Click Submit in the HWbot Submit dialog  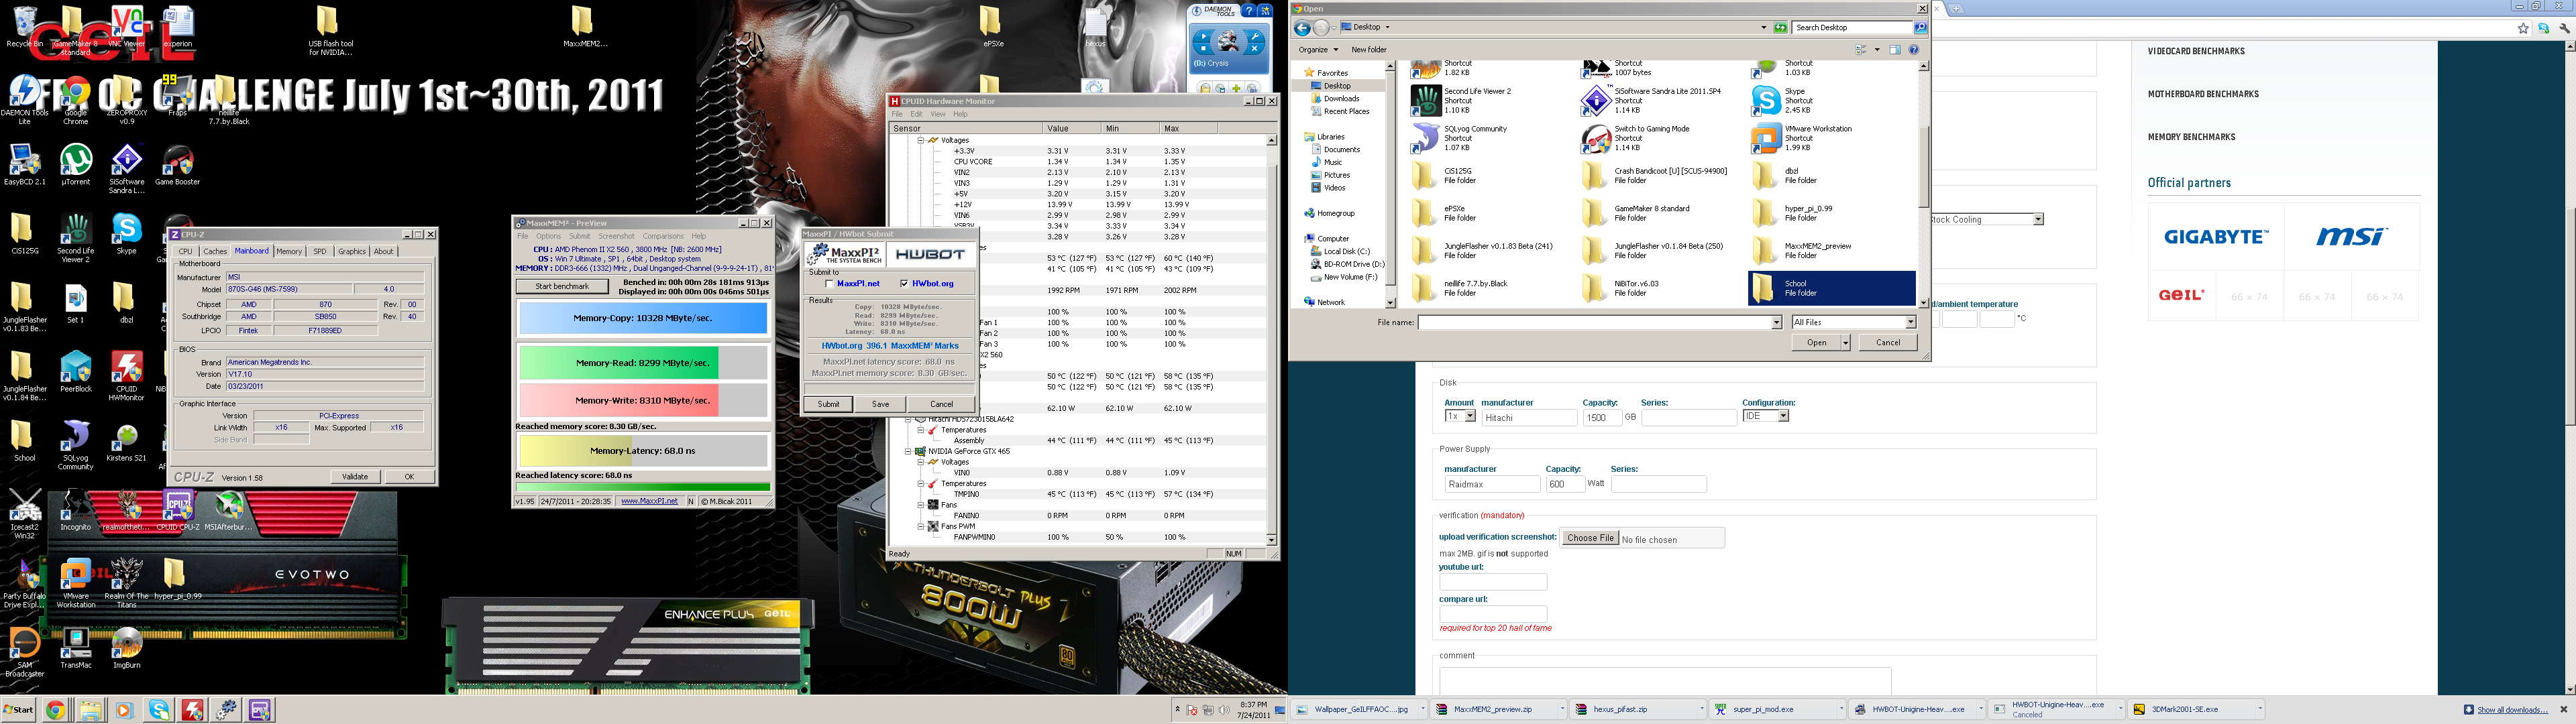tap(828, 405)
